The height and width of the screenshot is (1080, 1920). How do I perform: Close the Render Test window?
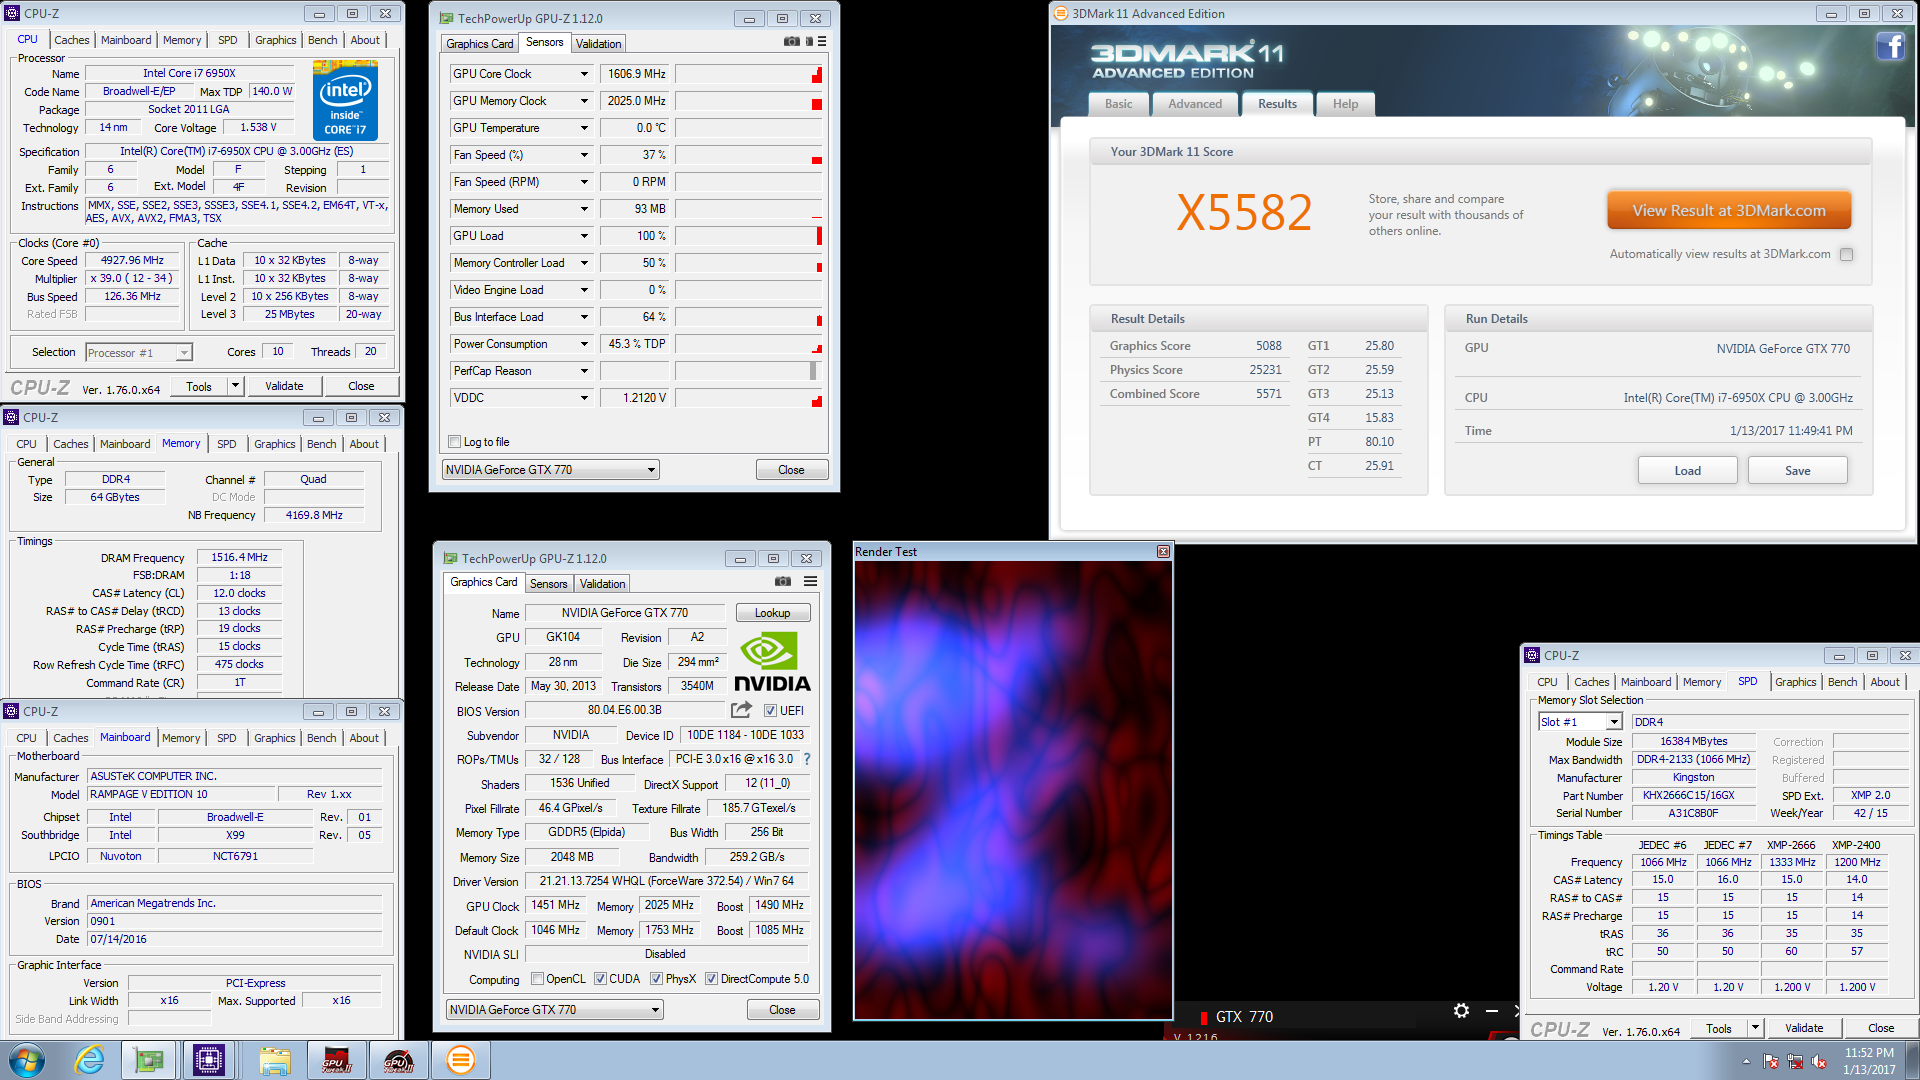point(1163,552)
